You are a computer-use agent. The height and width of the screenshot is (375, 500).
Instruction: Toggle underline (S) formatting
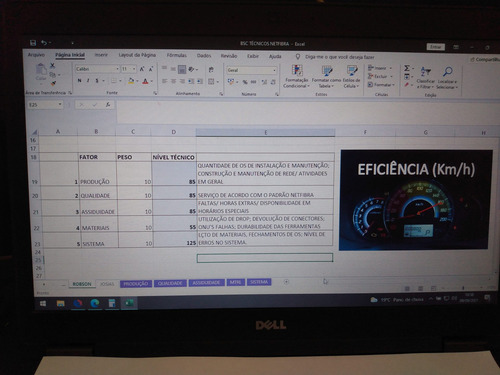pos(97,81)
